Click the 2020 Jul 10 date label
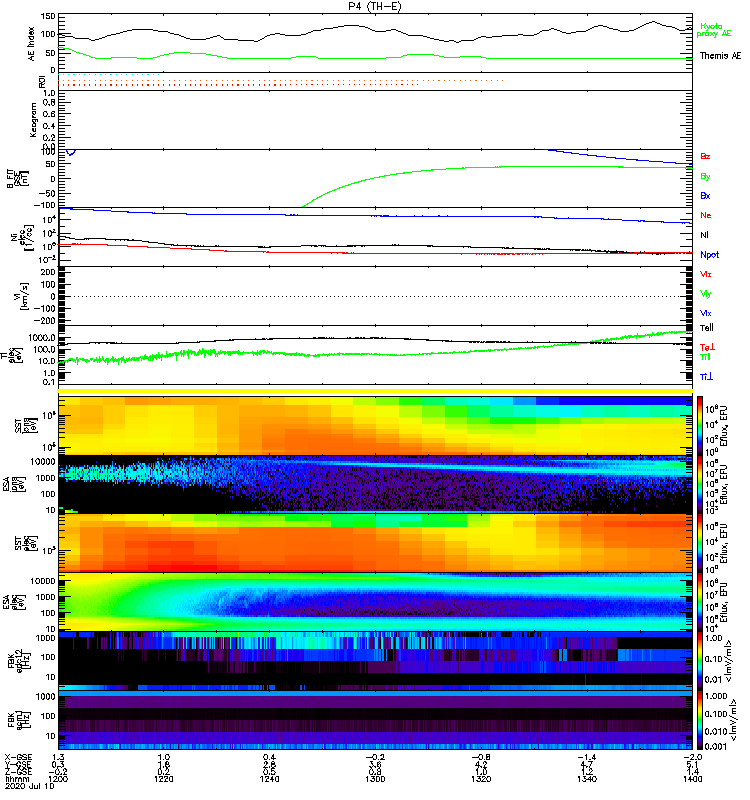This screenshot has height=800, width=750. [29, 786]
